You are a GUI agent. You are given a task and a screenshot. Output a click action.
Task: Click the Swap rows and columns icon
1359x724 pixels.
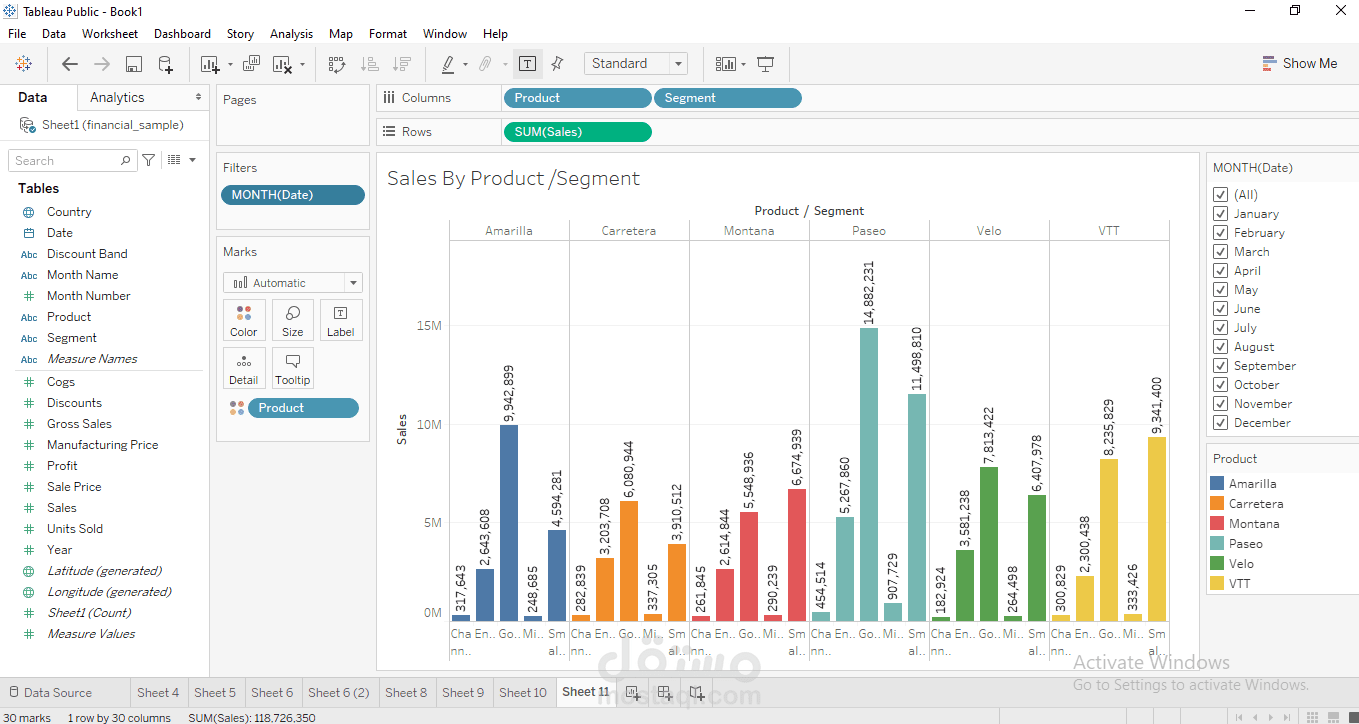337,64
